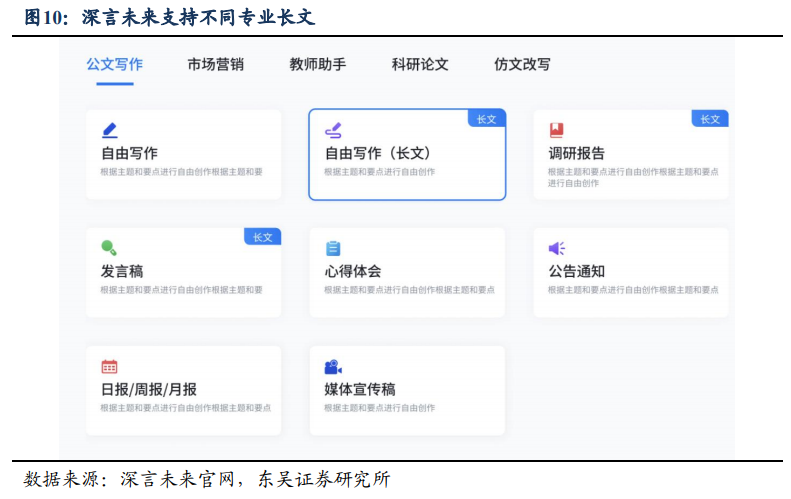Screen dimensions: 791x499
Task: Click the purple writing icon on 自由写作（长文）
Action: (x=333, y=130)
